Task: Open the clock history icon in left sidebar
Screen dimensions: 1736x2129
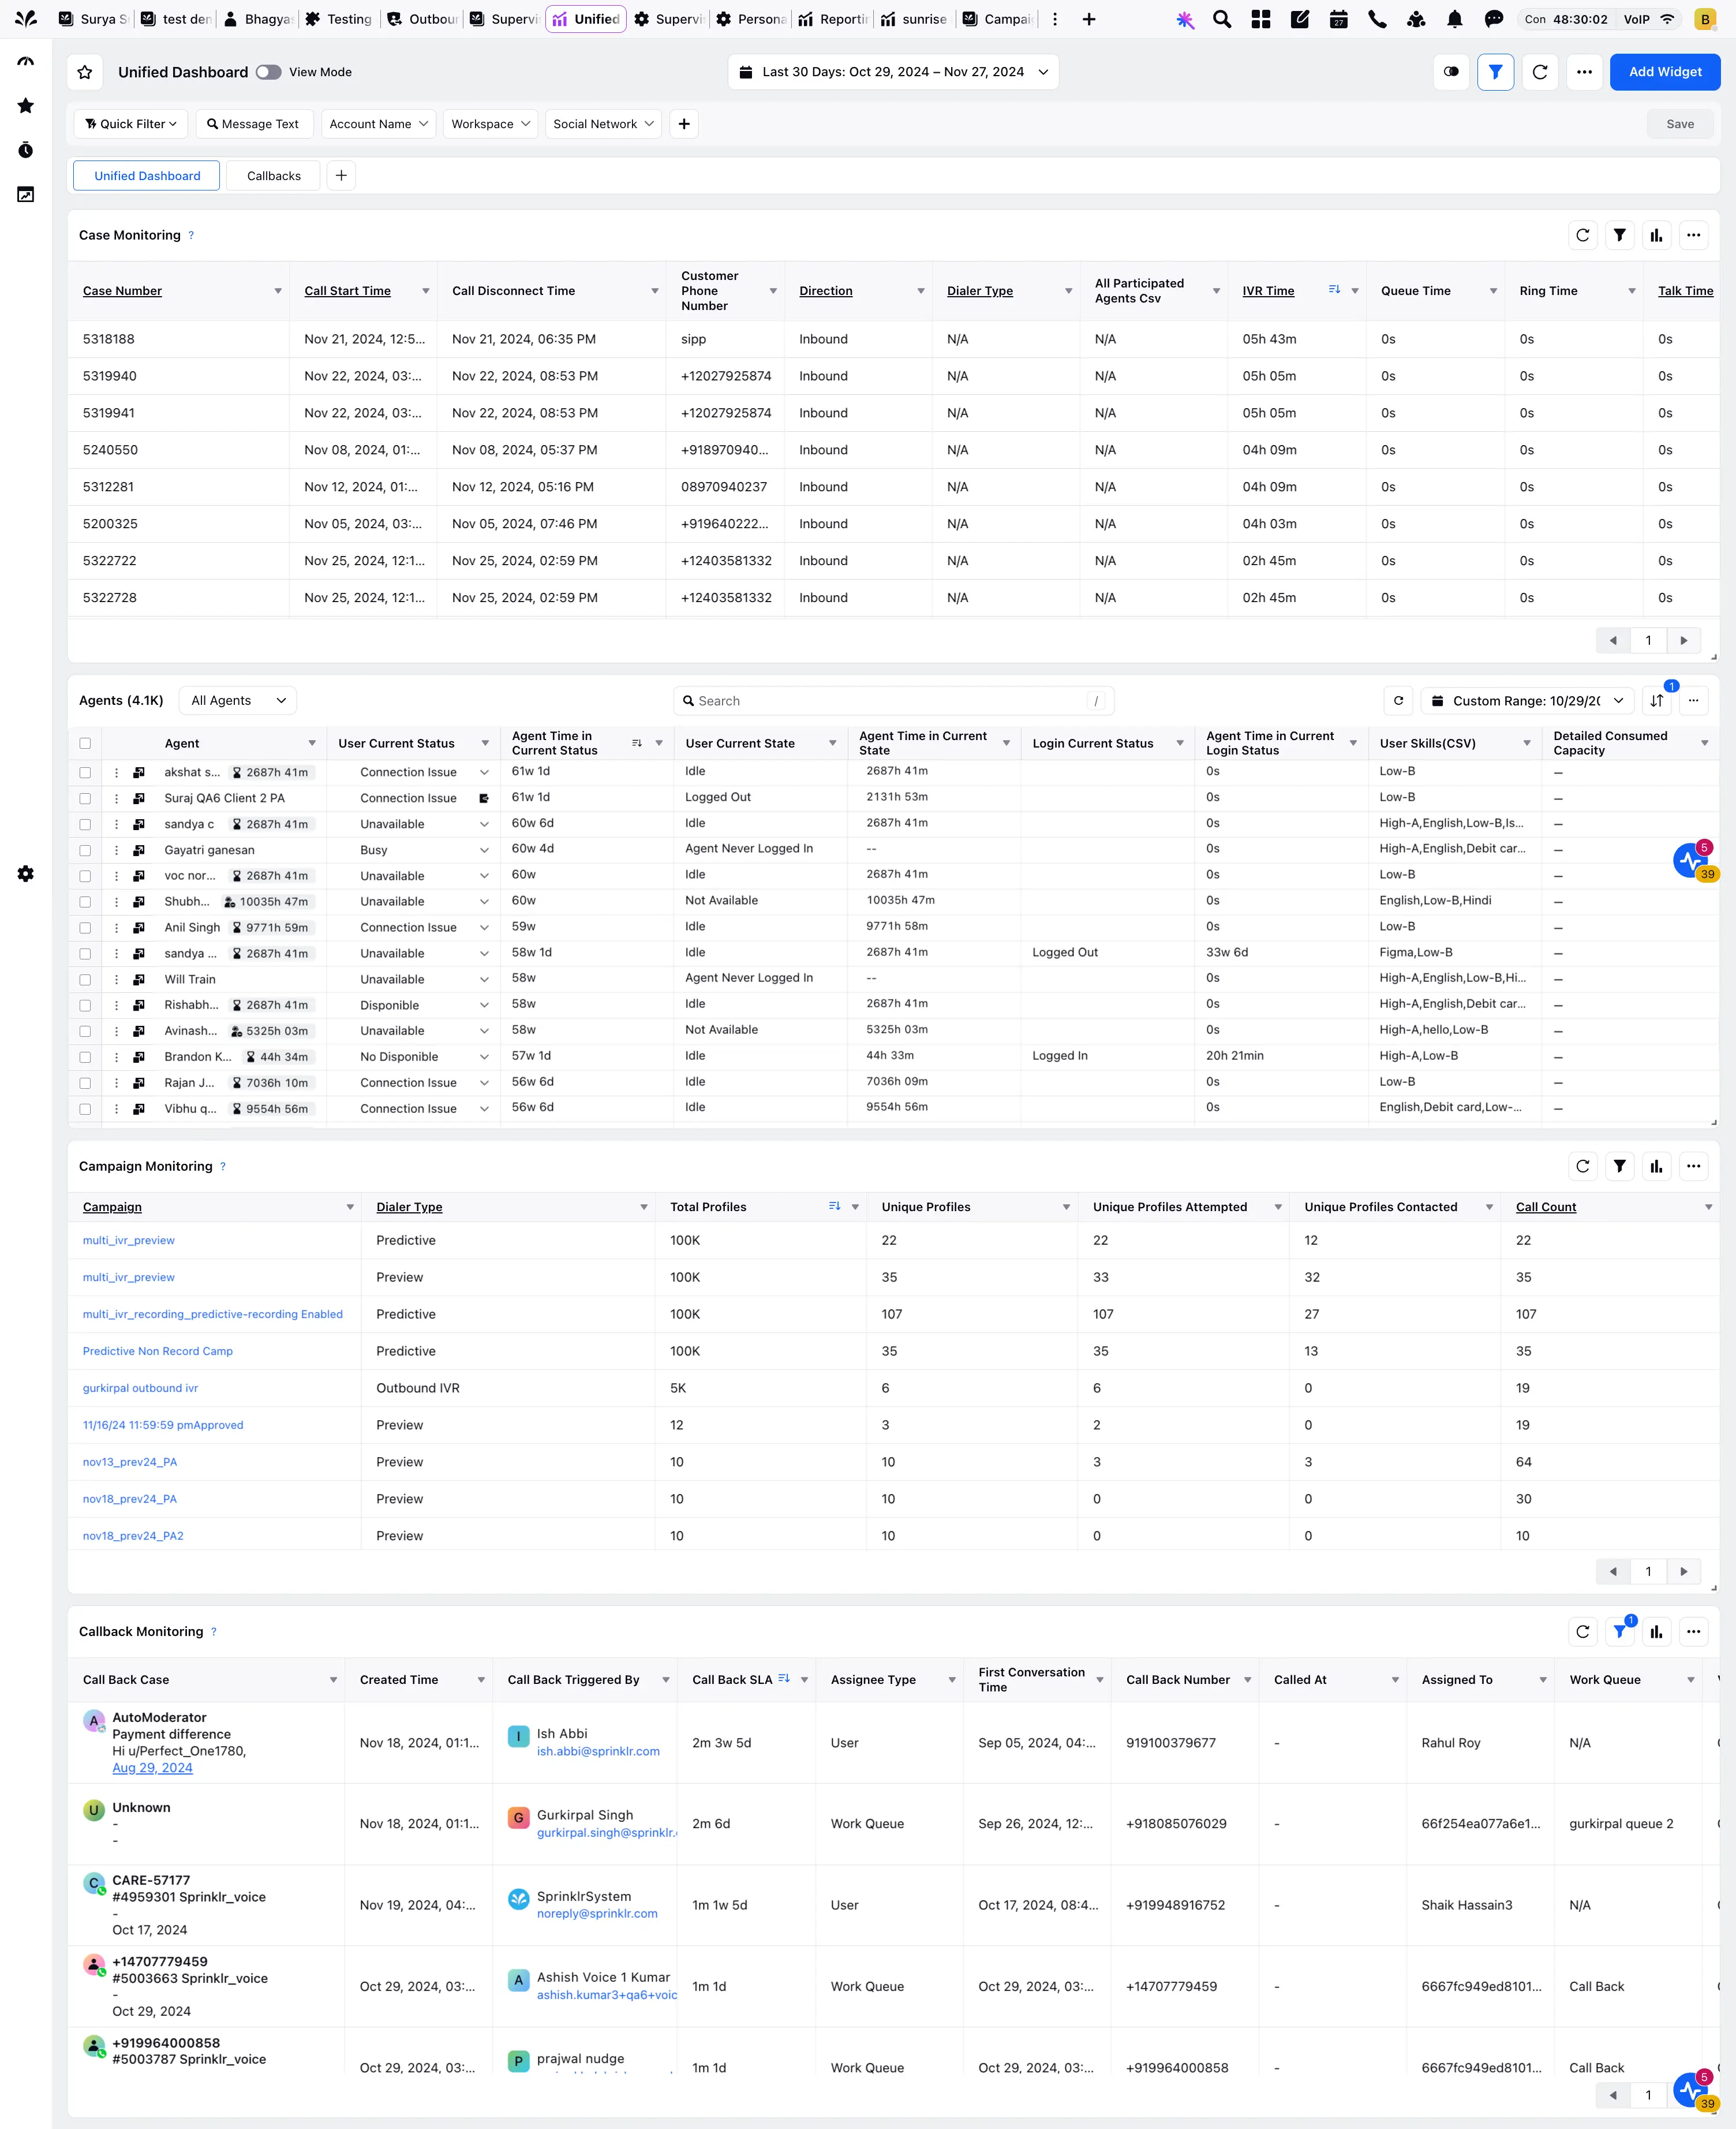Action: coord(25,150)
